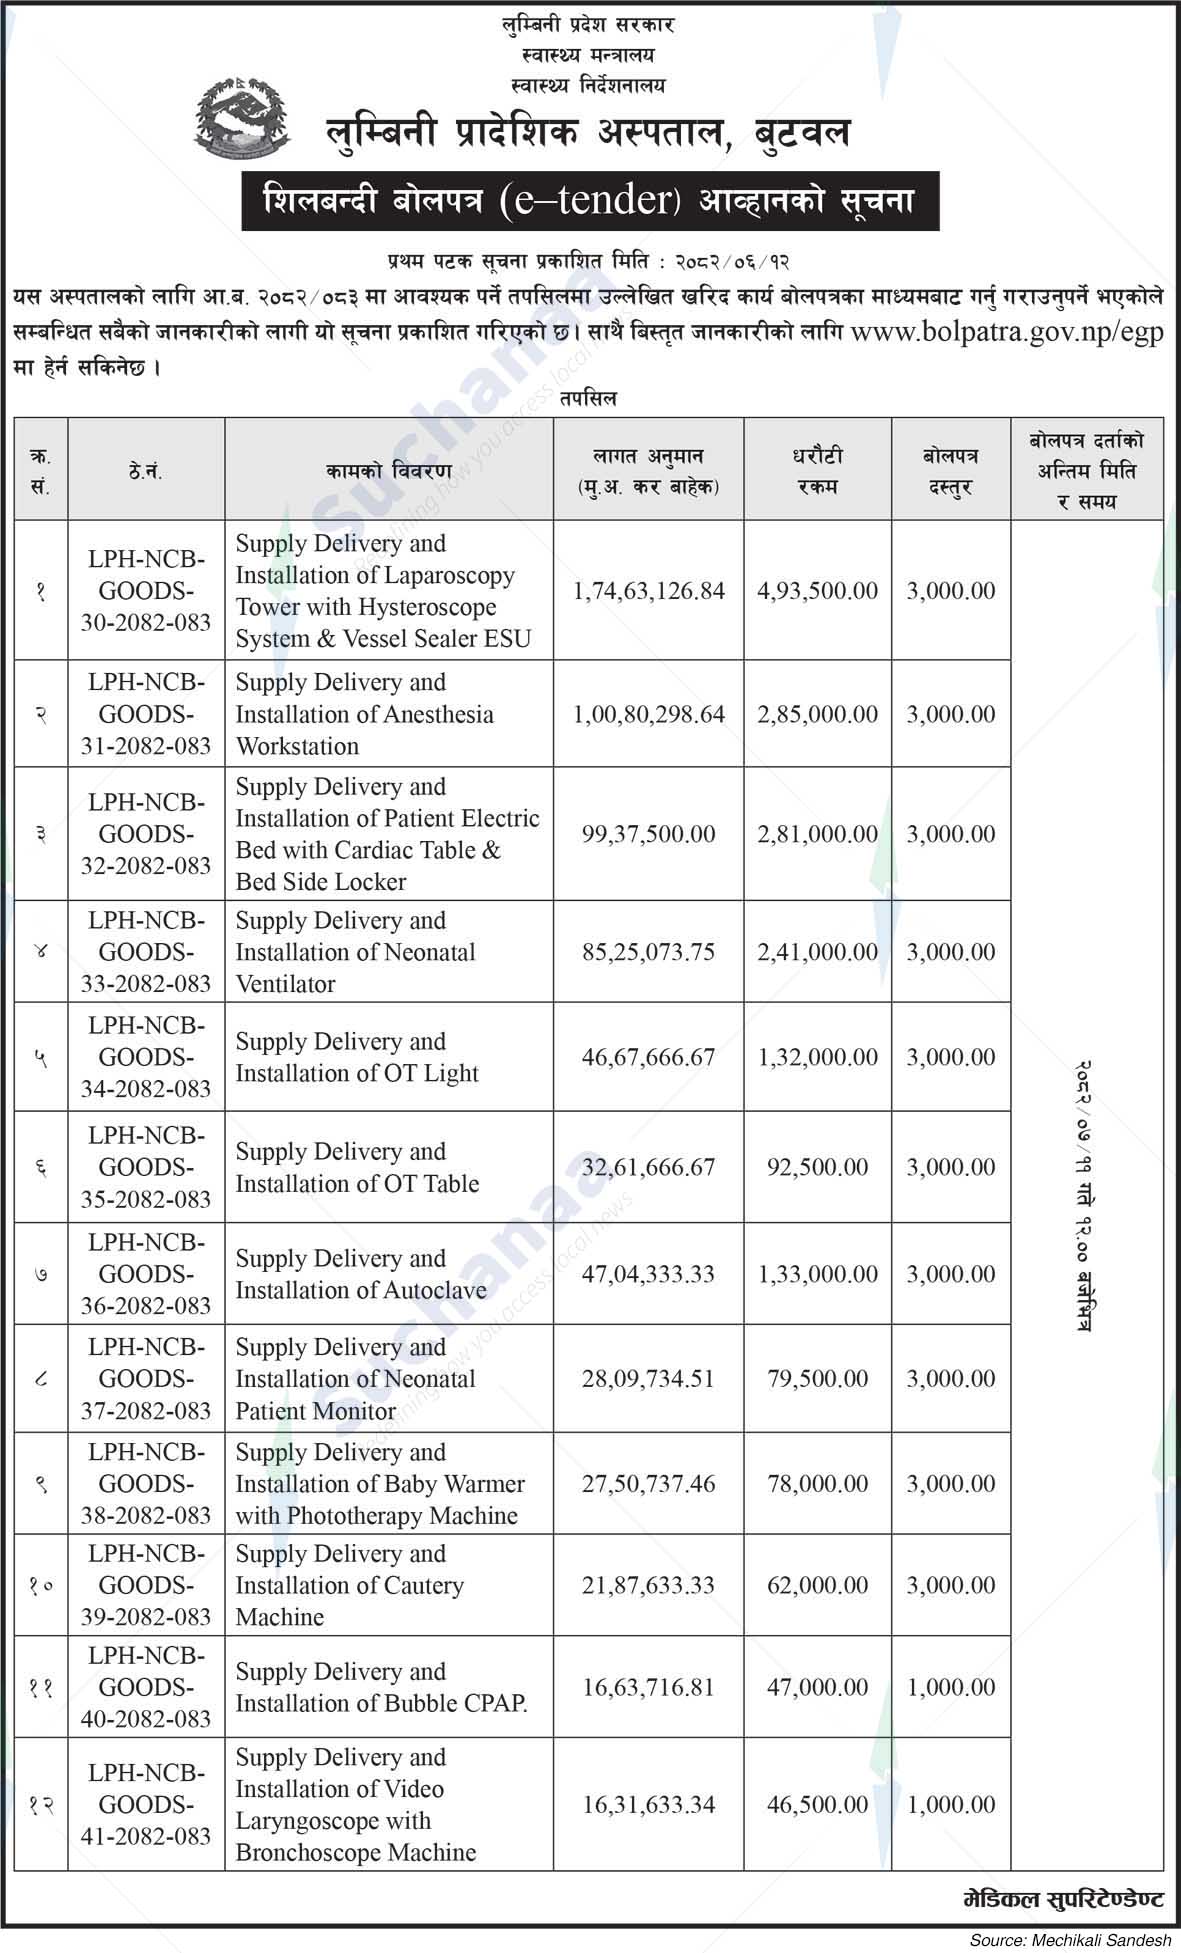Viewport: 1181px width, 1953px height.
Task: Click cost estimate 1,74,63,126.84
Action: [648, 591]
